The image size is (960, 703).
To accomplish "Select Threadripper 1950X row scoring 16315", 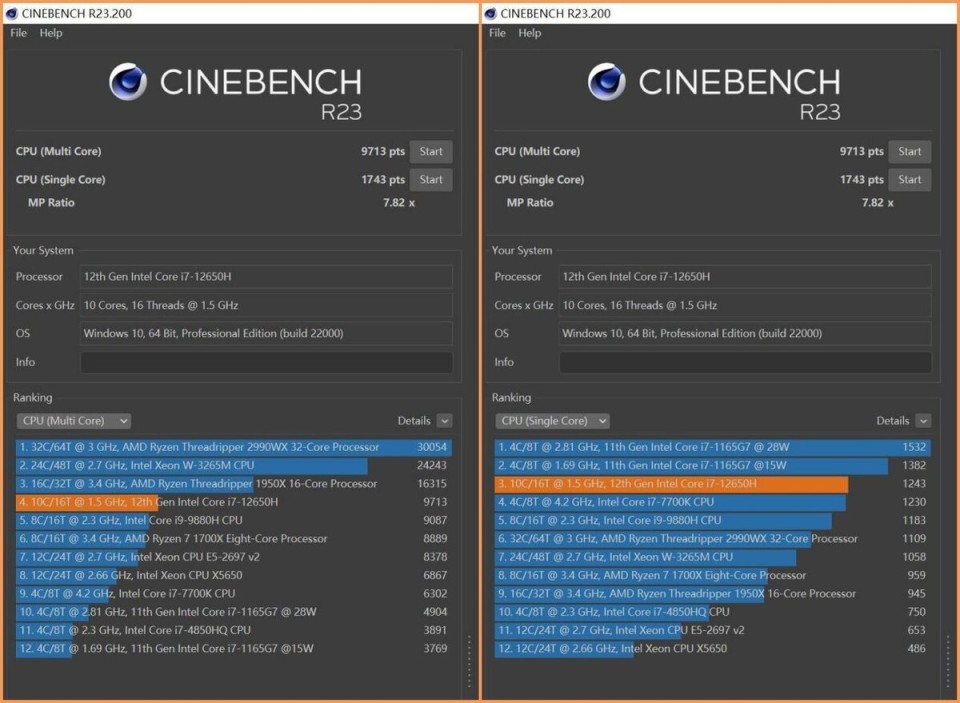I will (234, 484).
